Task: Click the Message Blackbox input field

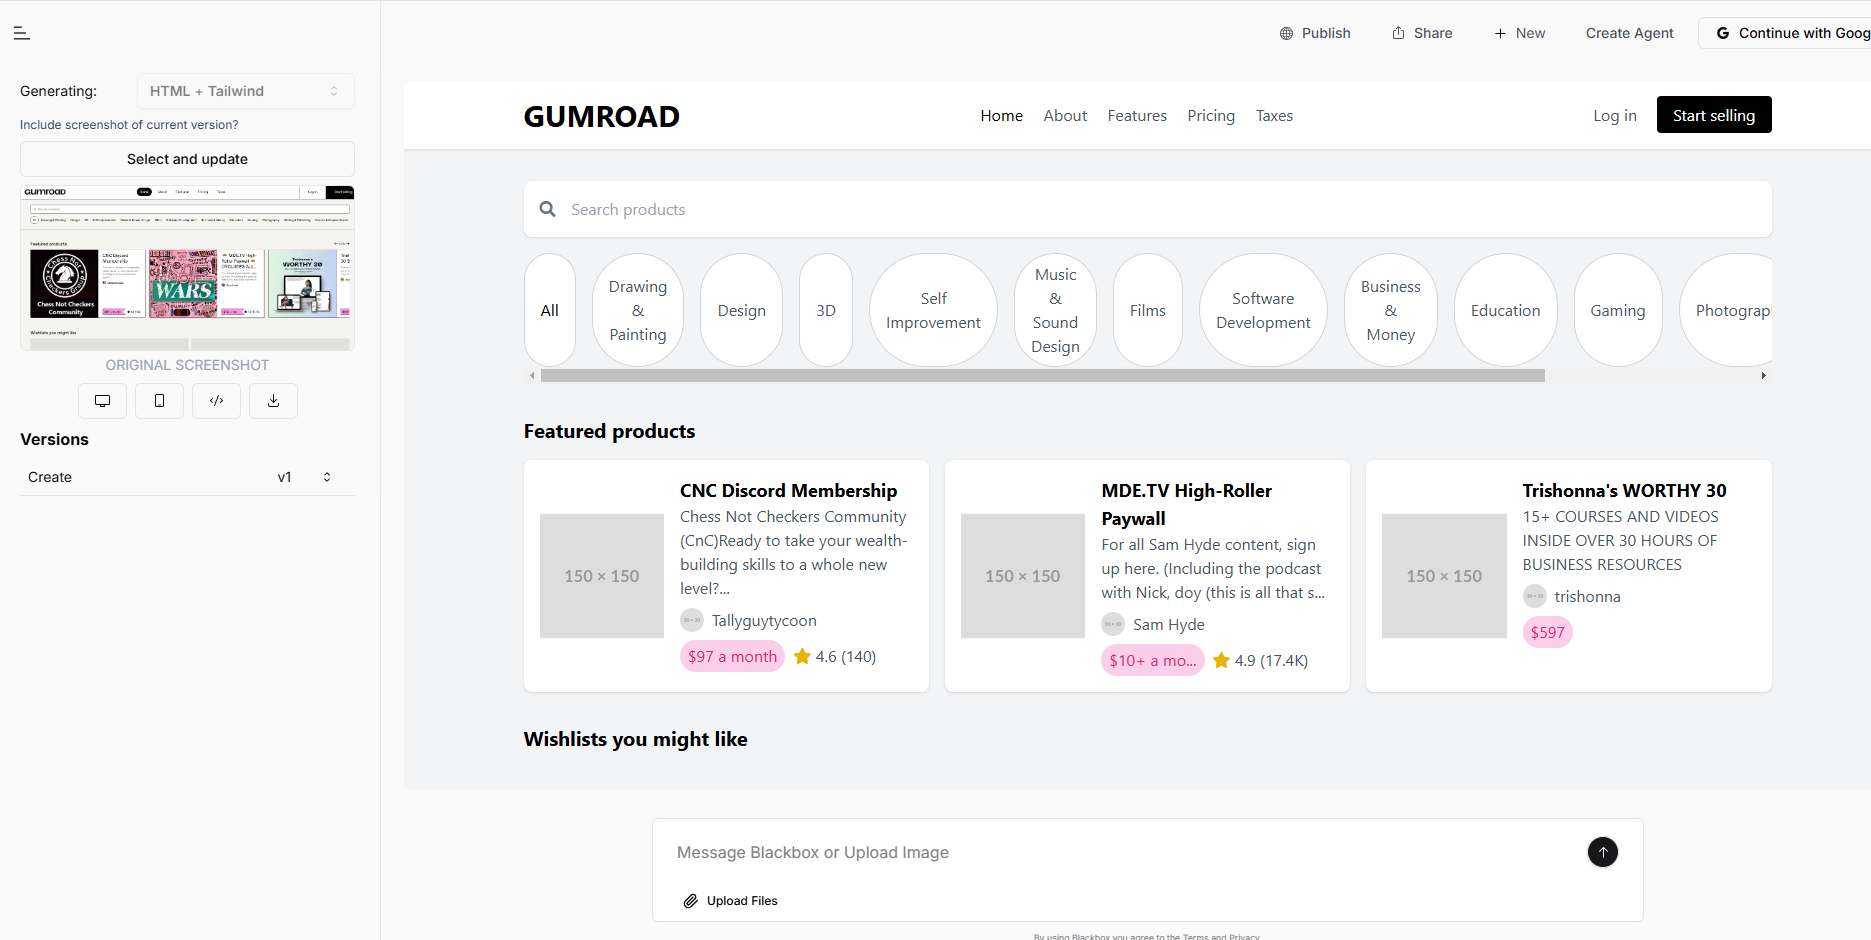Action: click(x=1125, y=852)
